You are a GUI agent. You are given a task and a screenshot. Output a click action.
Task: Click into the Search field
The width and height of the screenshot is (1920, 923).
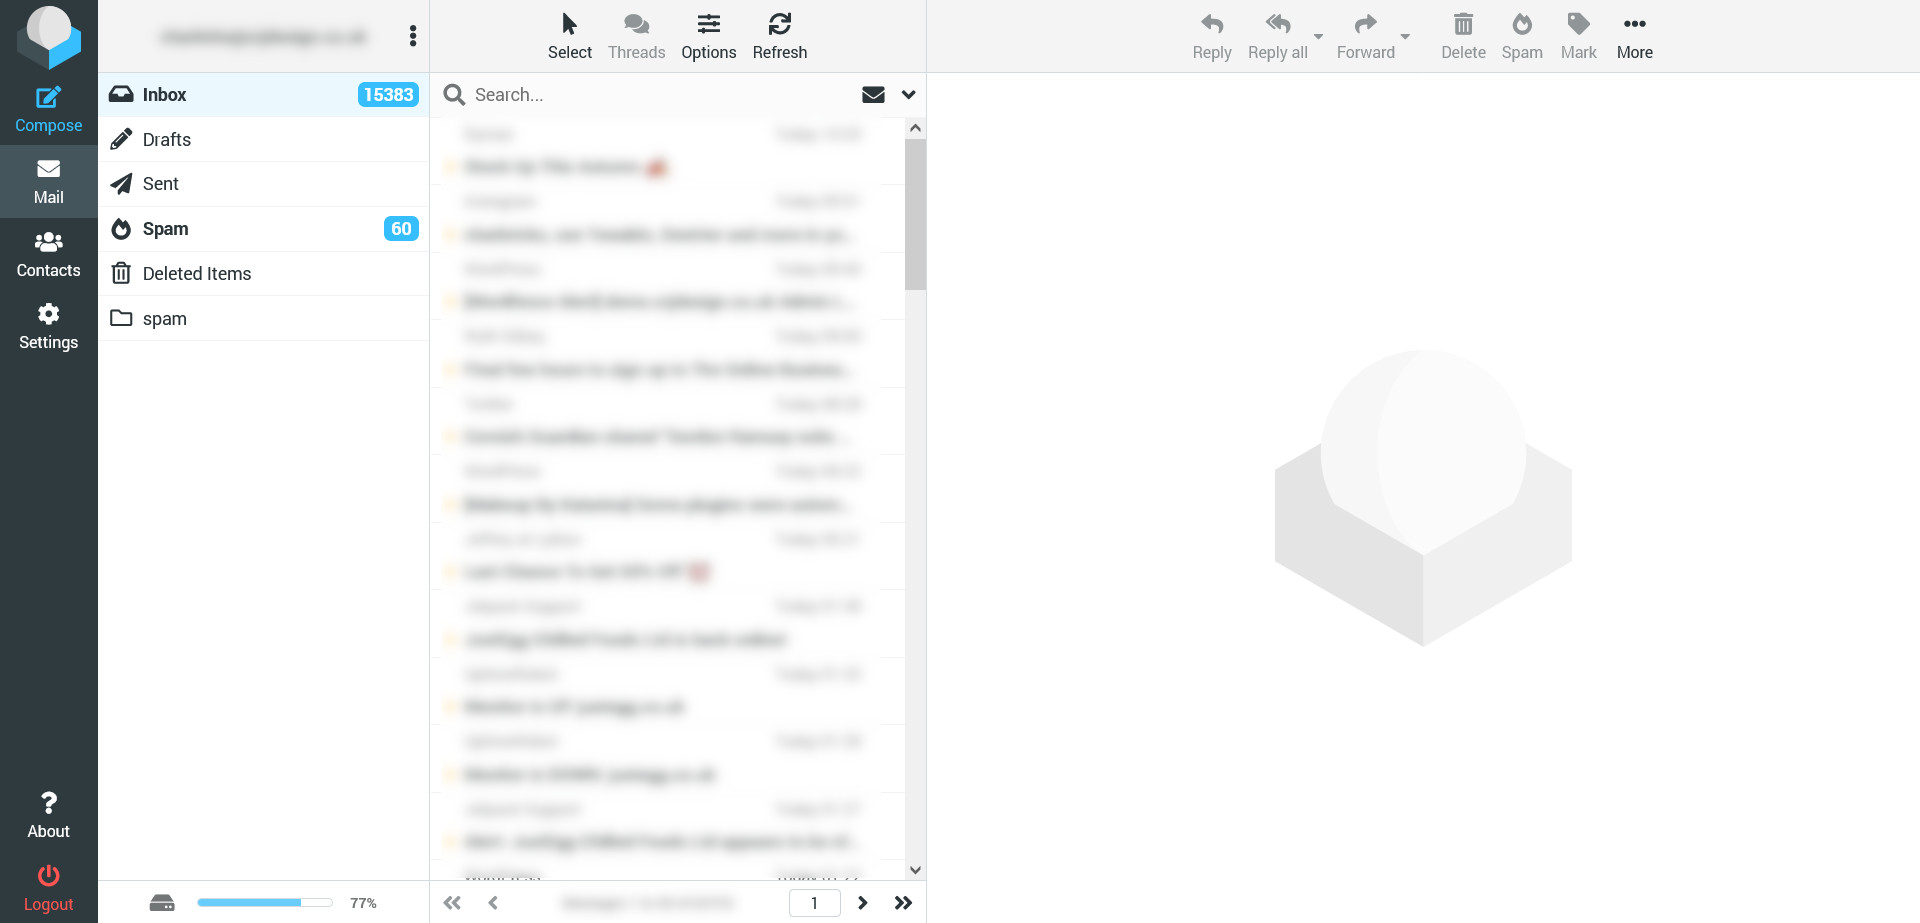[x=660, y=94]
